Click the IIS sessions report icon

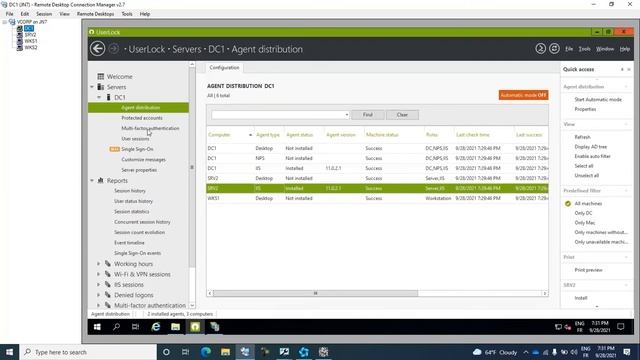click(108, 284)
